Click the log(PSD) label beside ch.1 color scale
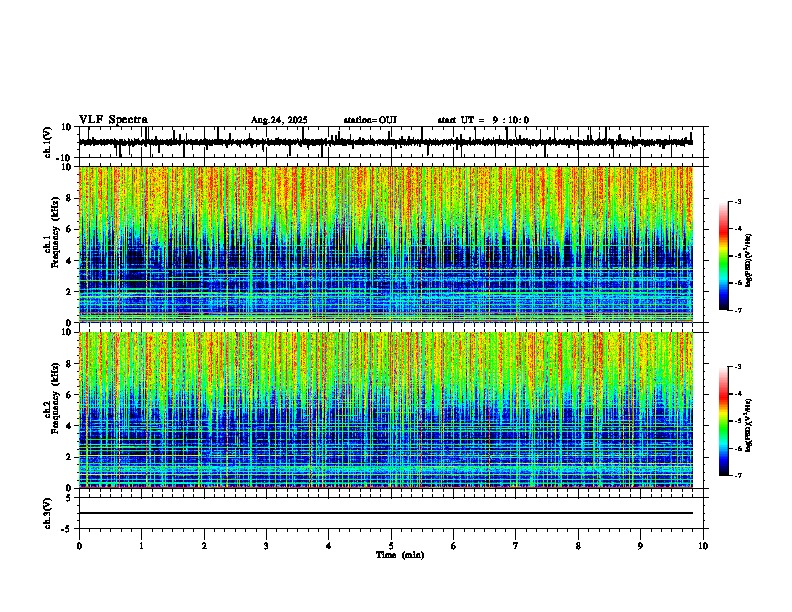 click(x=749, y=260)
